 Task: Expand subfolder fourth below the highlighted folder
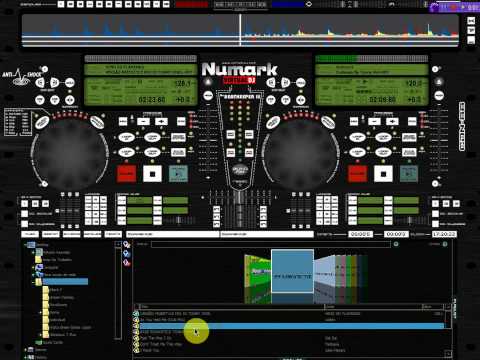41,313
